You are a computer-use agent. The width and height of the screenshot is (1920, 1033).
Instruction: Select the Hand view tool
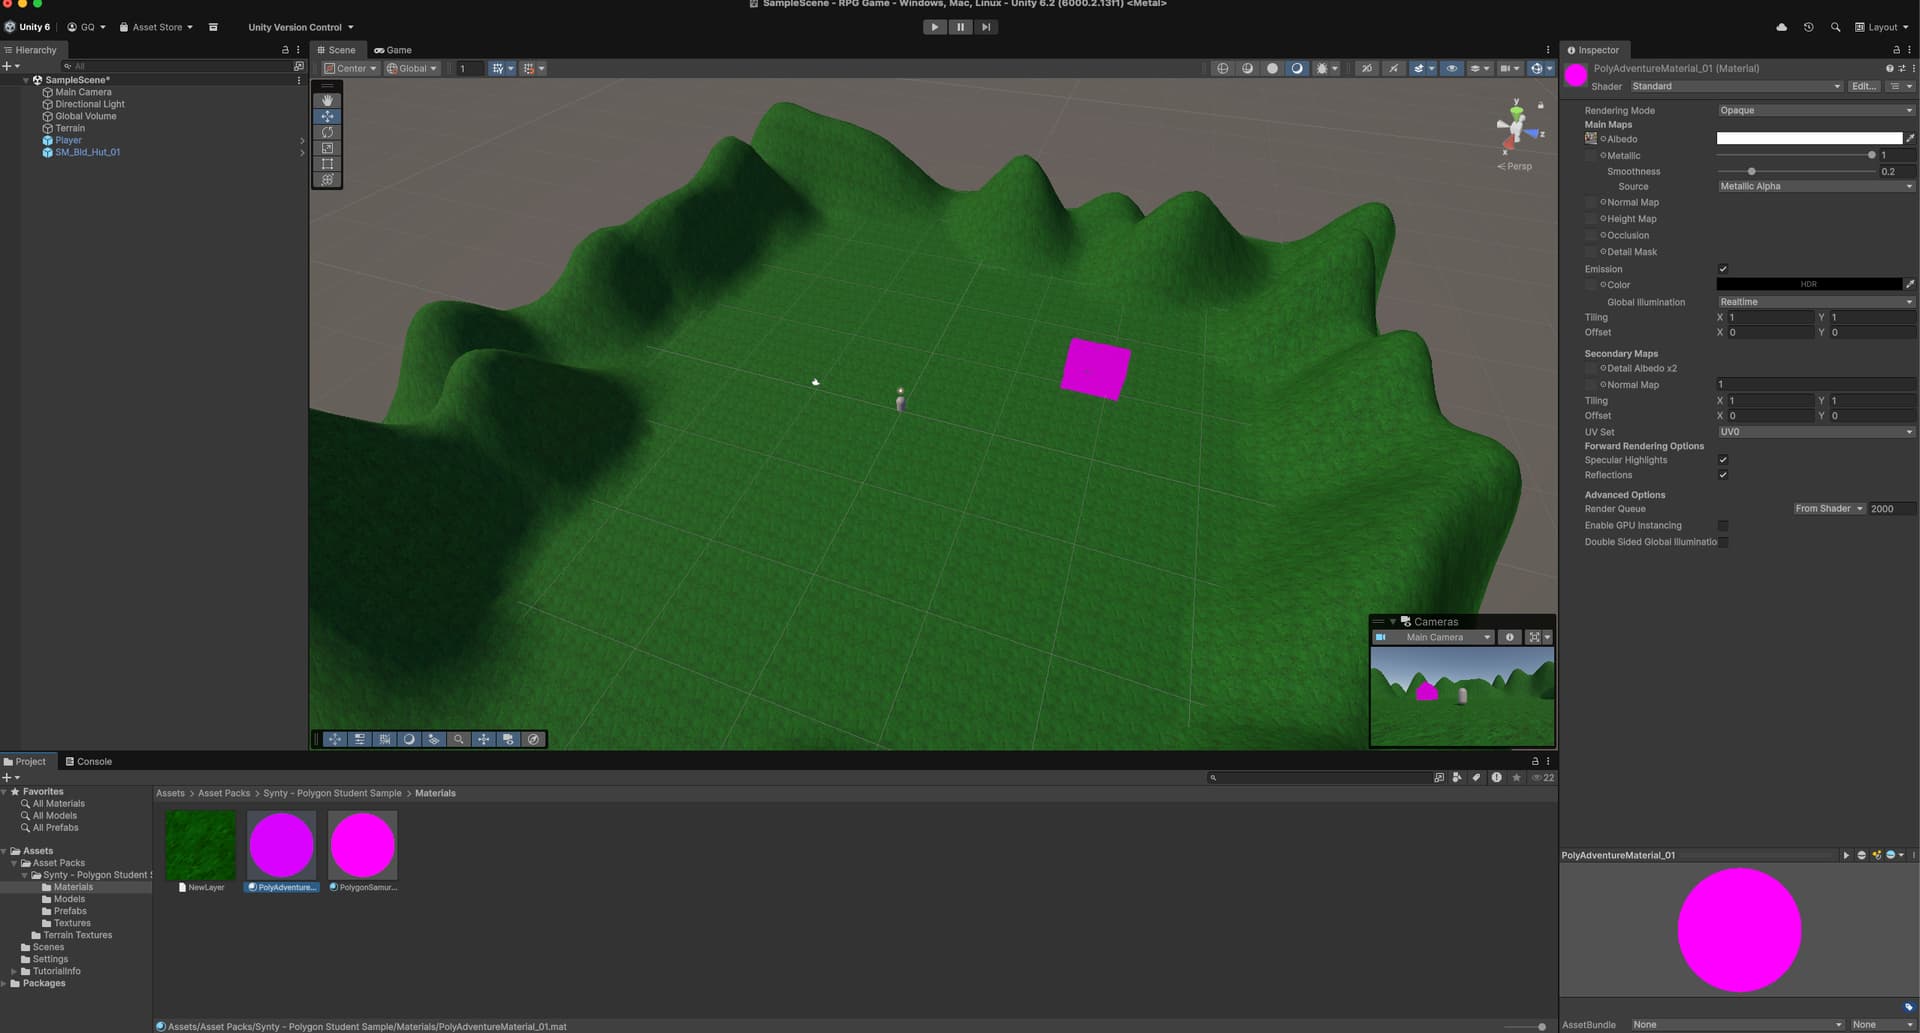[327, 100]
